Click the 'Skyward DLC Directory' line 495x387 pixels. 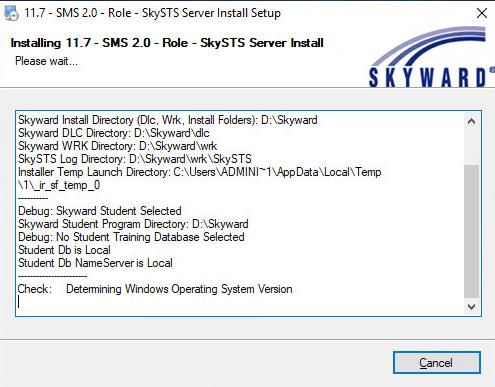pyautogui.click(x=114, y=133)
